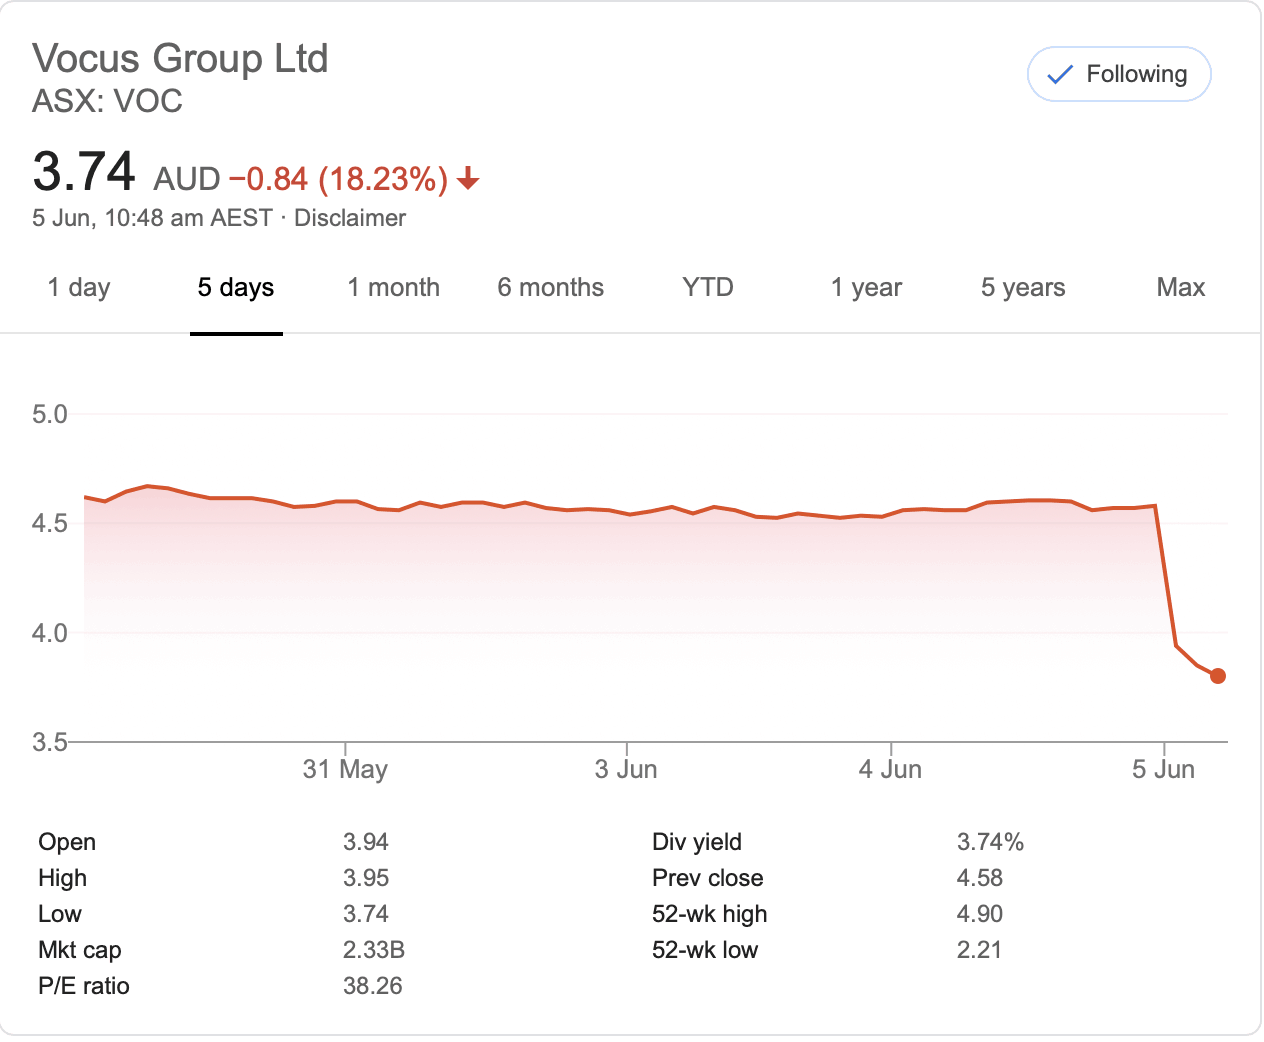Click the red endpoint dot on chart
The width and height of the screenshot is (1264, 1042).
1217,676
